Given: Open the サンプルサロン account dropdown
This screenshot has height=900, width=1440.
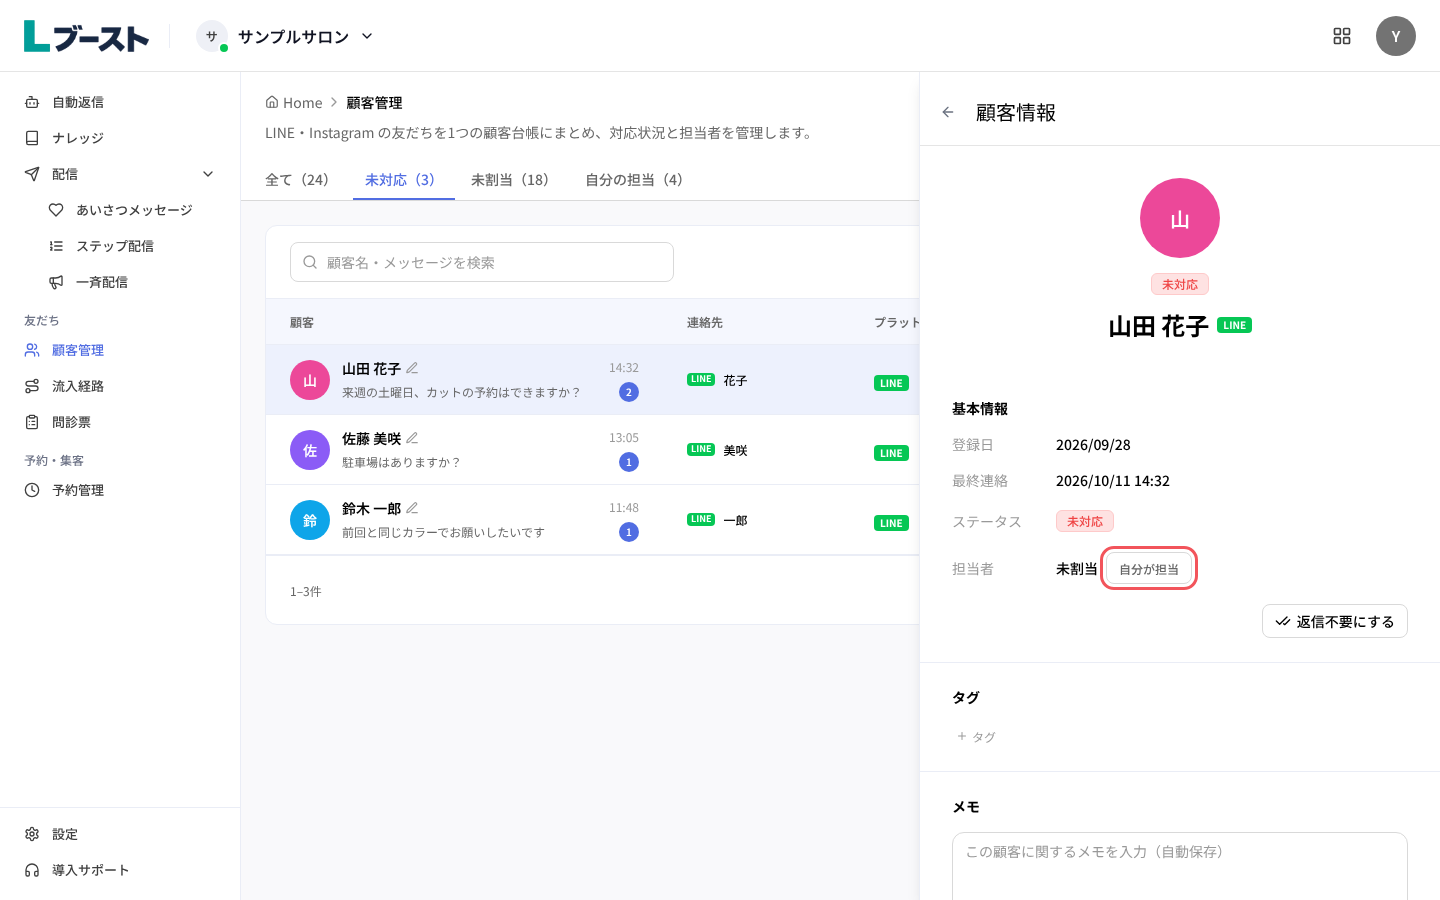Looking at the screenshot, I should coord(285,36).
